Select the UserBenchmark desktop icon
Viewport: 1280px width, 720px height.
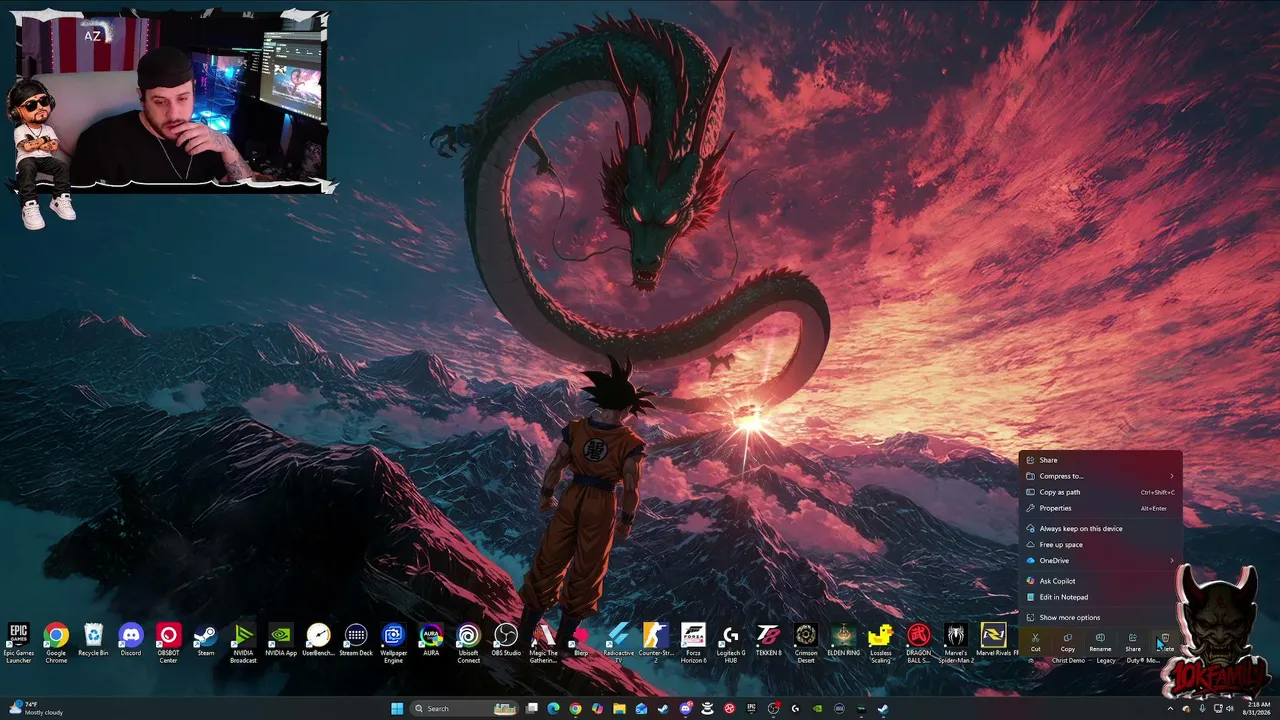(318, 640)
